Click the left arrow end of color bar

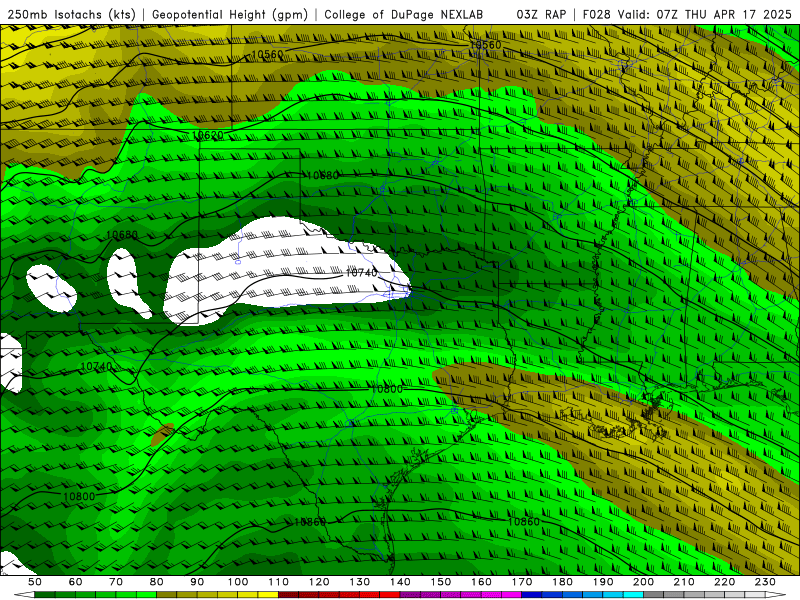point(24,595)
